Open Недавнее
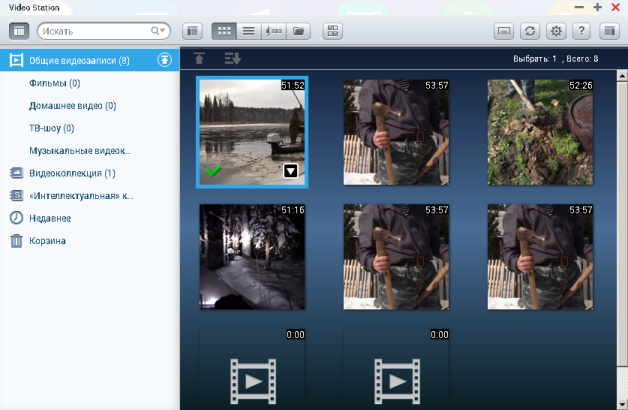This screenshot has width=628, height=410. point(50,218)
